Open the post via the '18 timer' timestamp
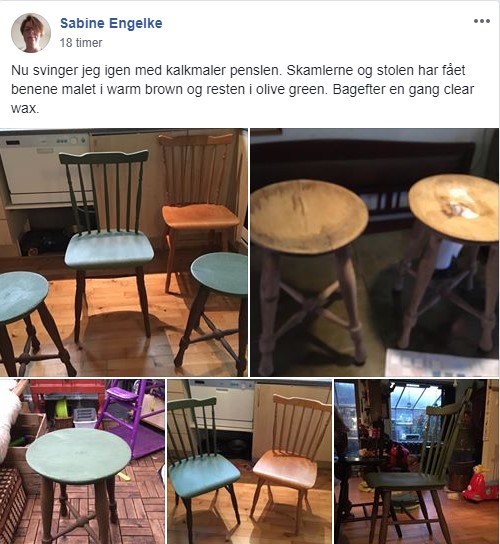The height and width of the screenshot is (544, 500). [x=81, y=43]
